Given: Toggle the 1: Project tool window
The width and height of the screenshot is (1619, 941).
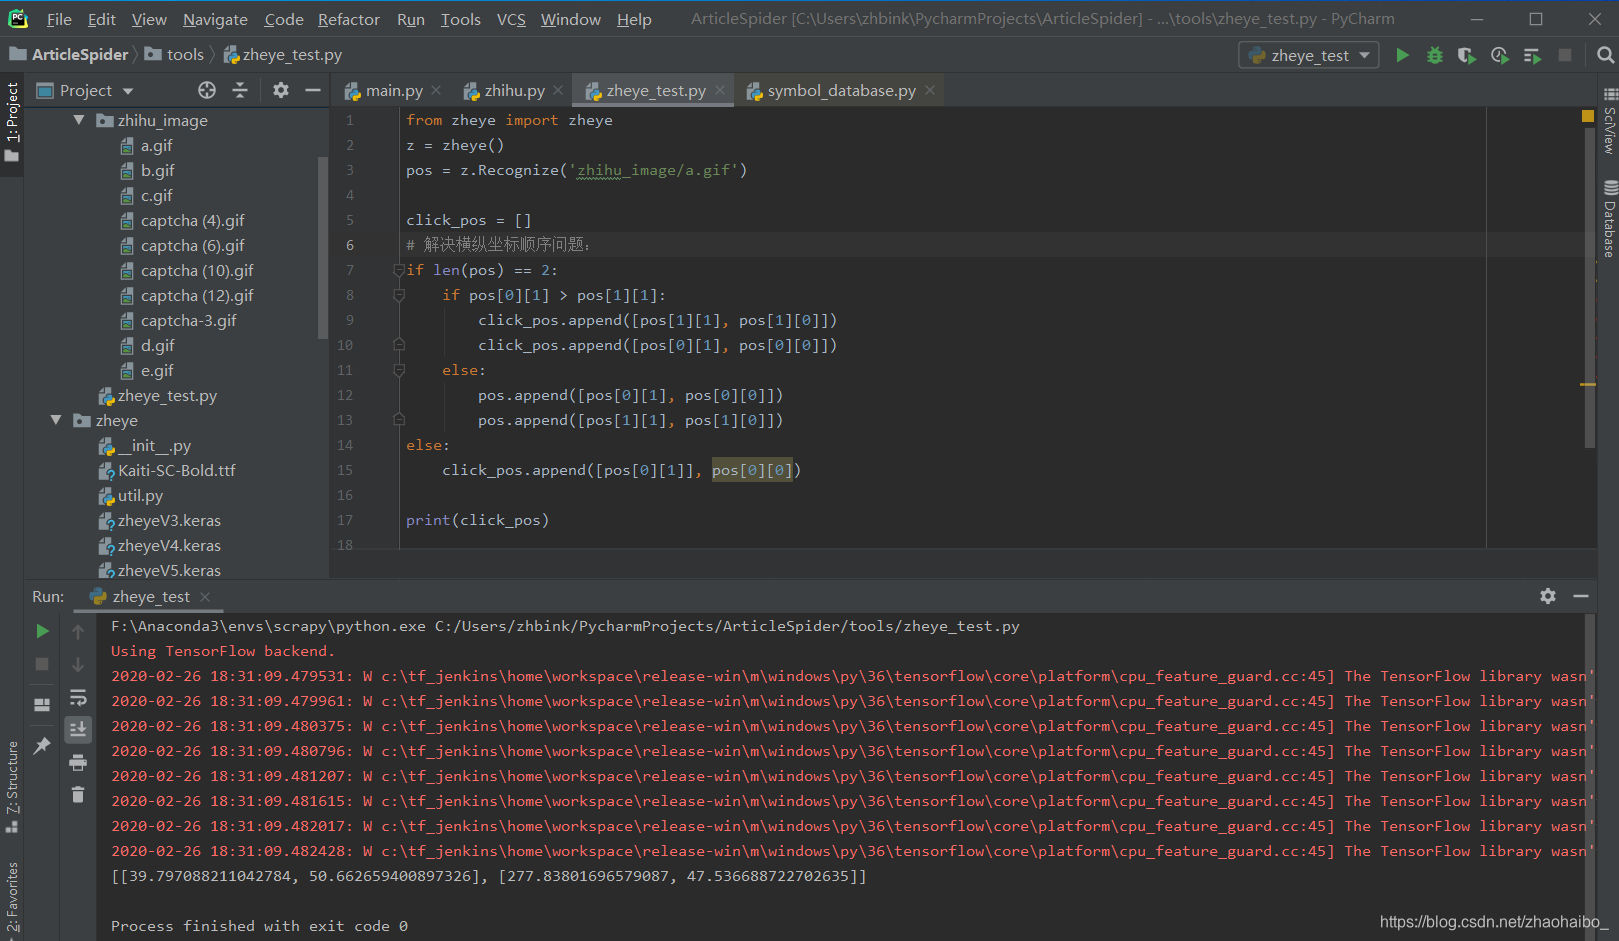Looking at the screenshot, I should coord(12,121).
